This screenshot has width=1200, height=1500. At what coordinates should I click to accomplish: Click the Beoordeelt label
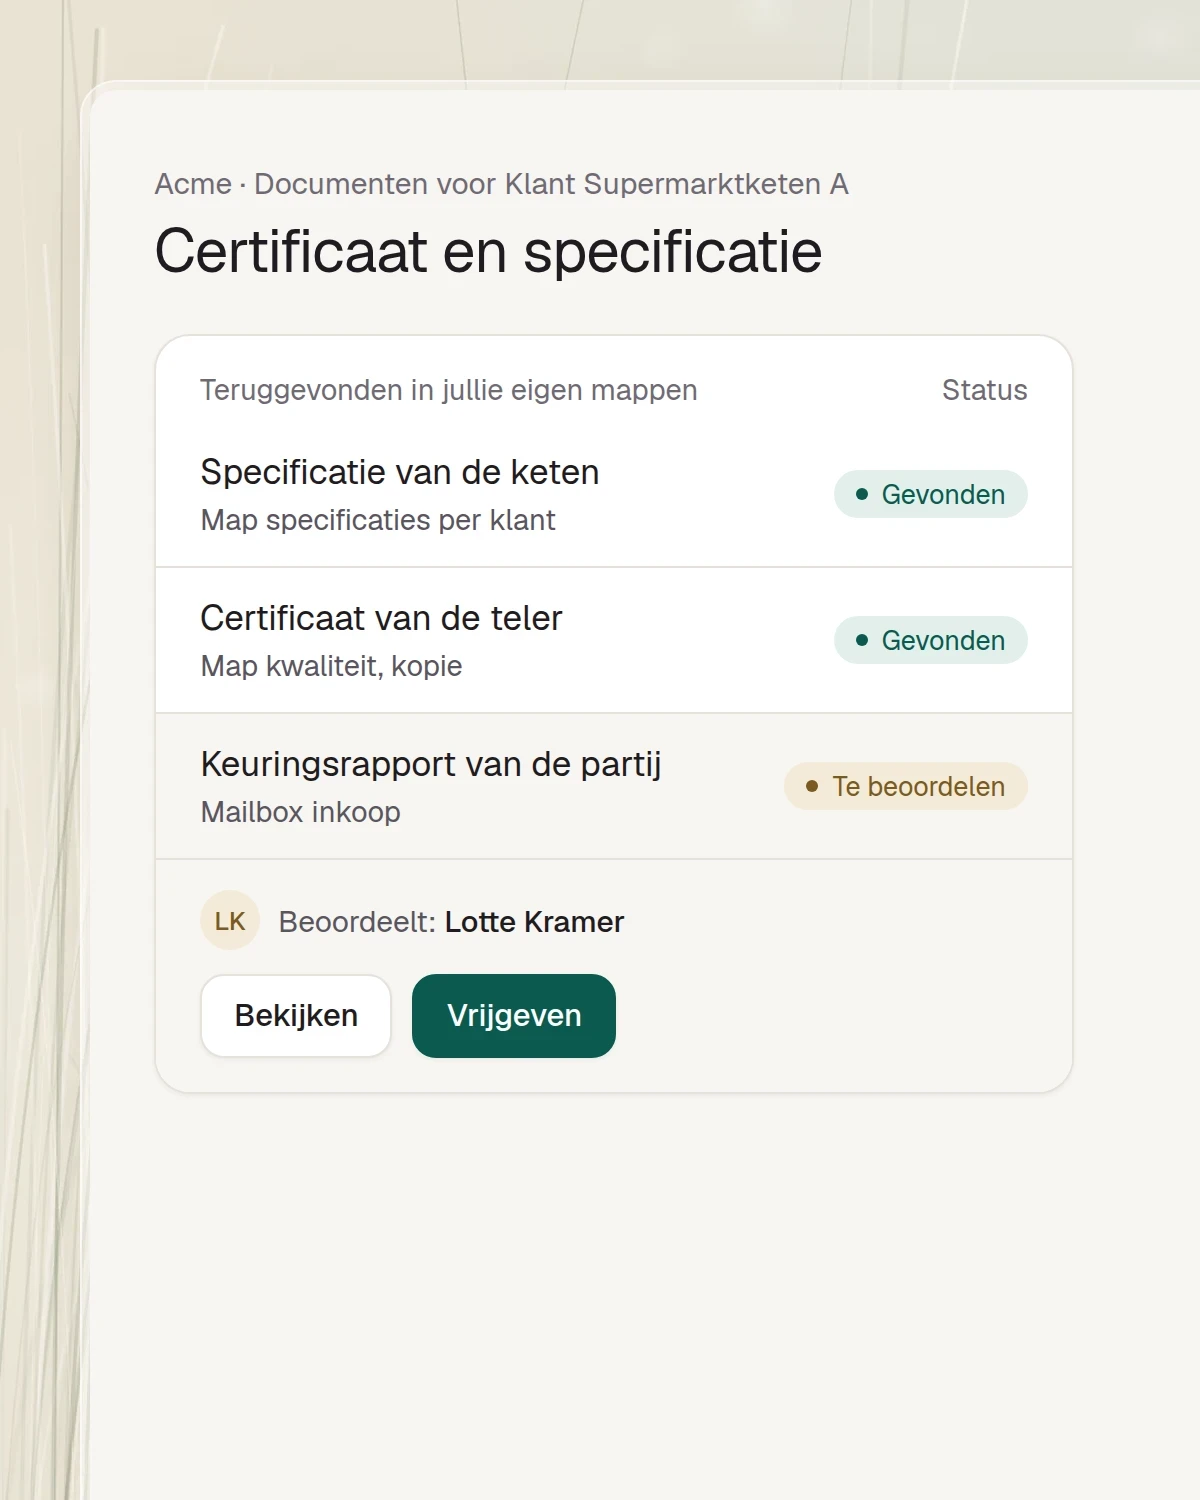(x=357, y=921)
